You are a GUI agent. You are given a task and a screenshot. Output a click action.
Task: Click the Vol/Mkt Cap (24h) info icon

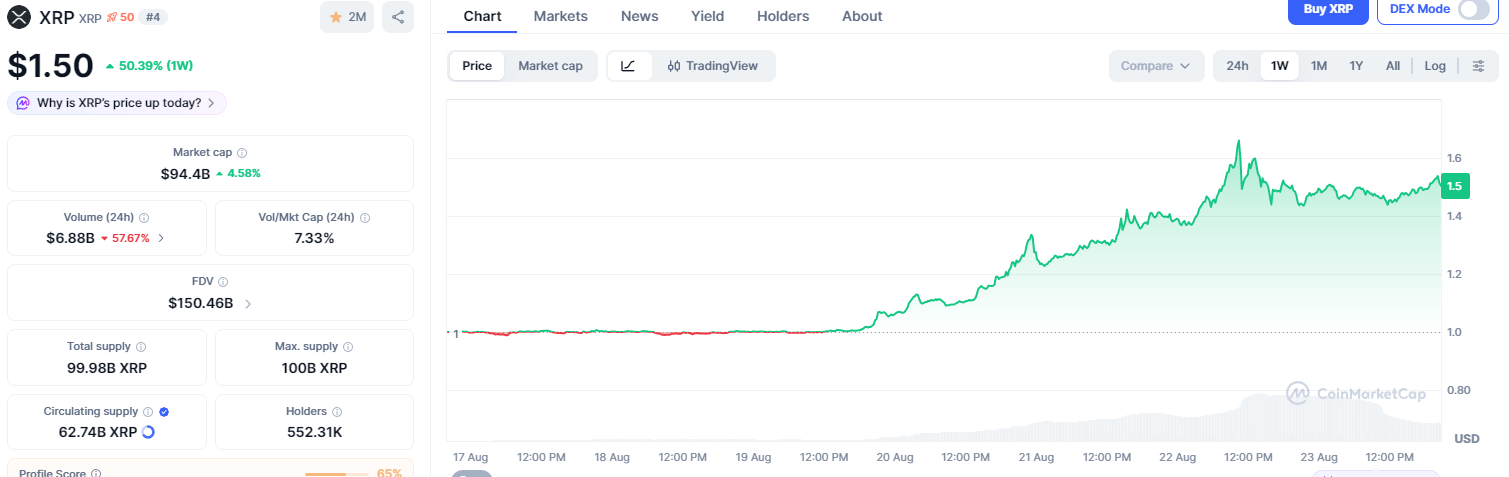[365, 218]
